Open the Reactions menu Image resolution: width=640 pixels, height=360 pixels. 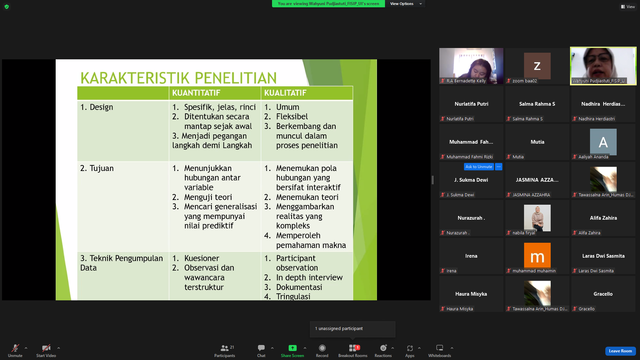pyautogui.click(x=383, y=350)
